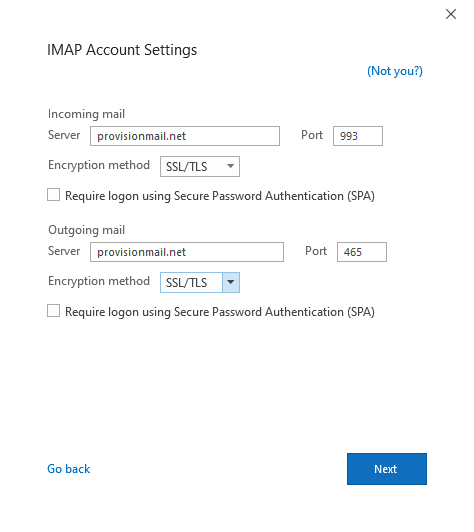Screen dimensions: 474x532
Task: Expand incoming encryption method dropdown arrow
Action: click(x=231, y=166)
